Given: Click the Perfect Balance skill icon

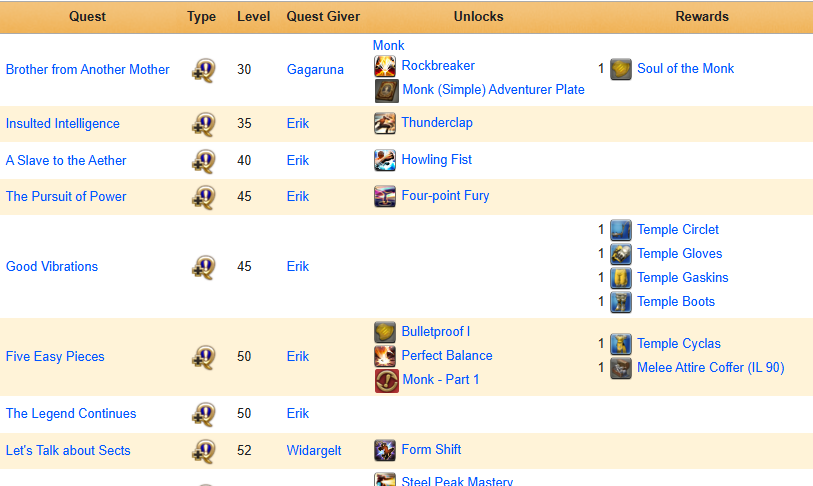Looking at the screenshot, I should [385, 356].
